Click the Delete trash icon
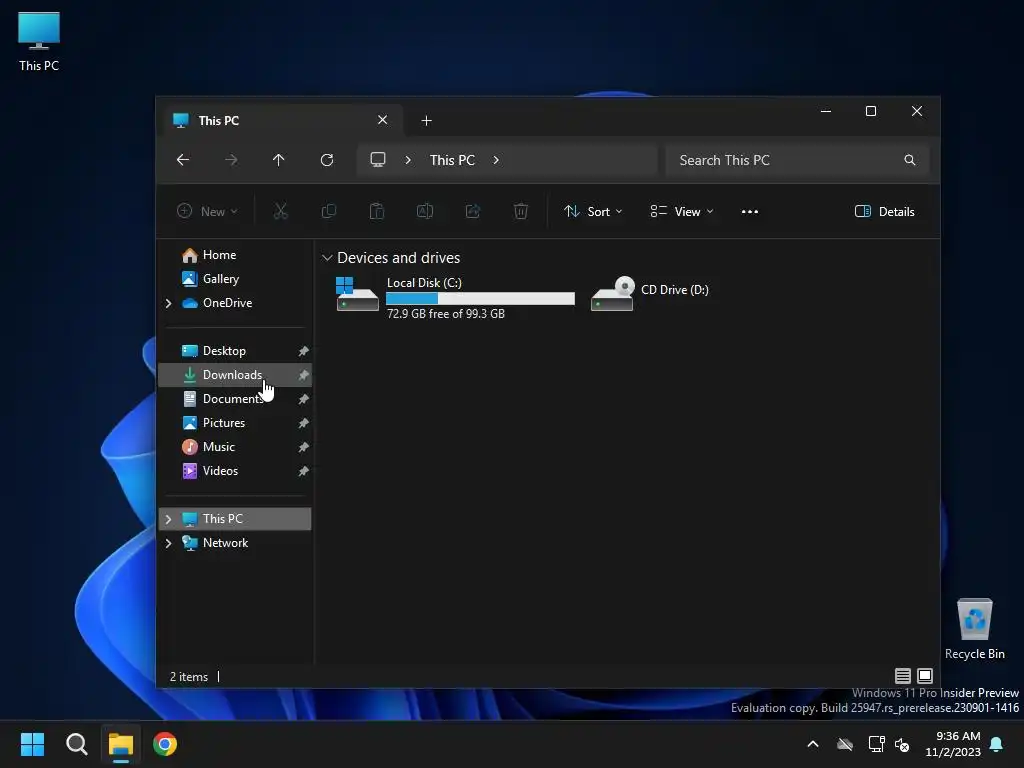The image size is (1024, 768). 520,211
